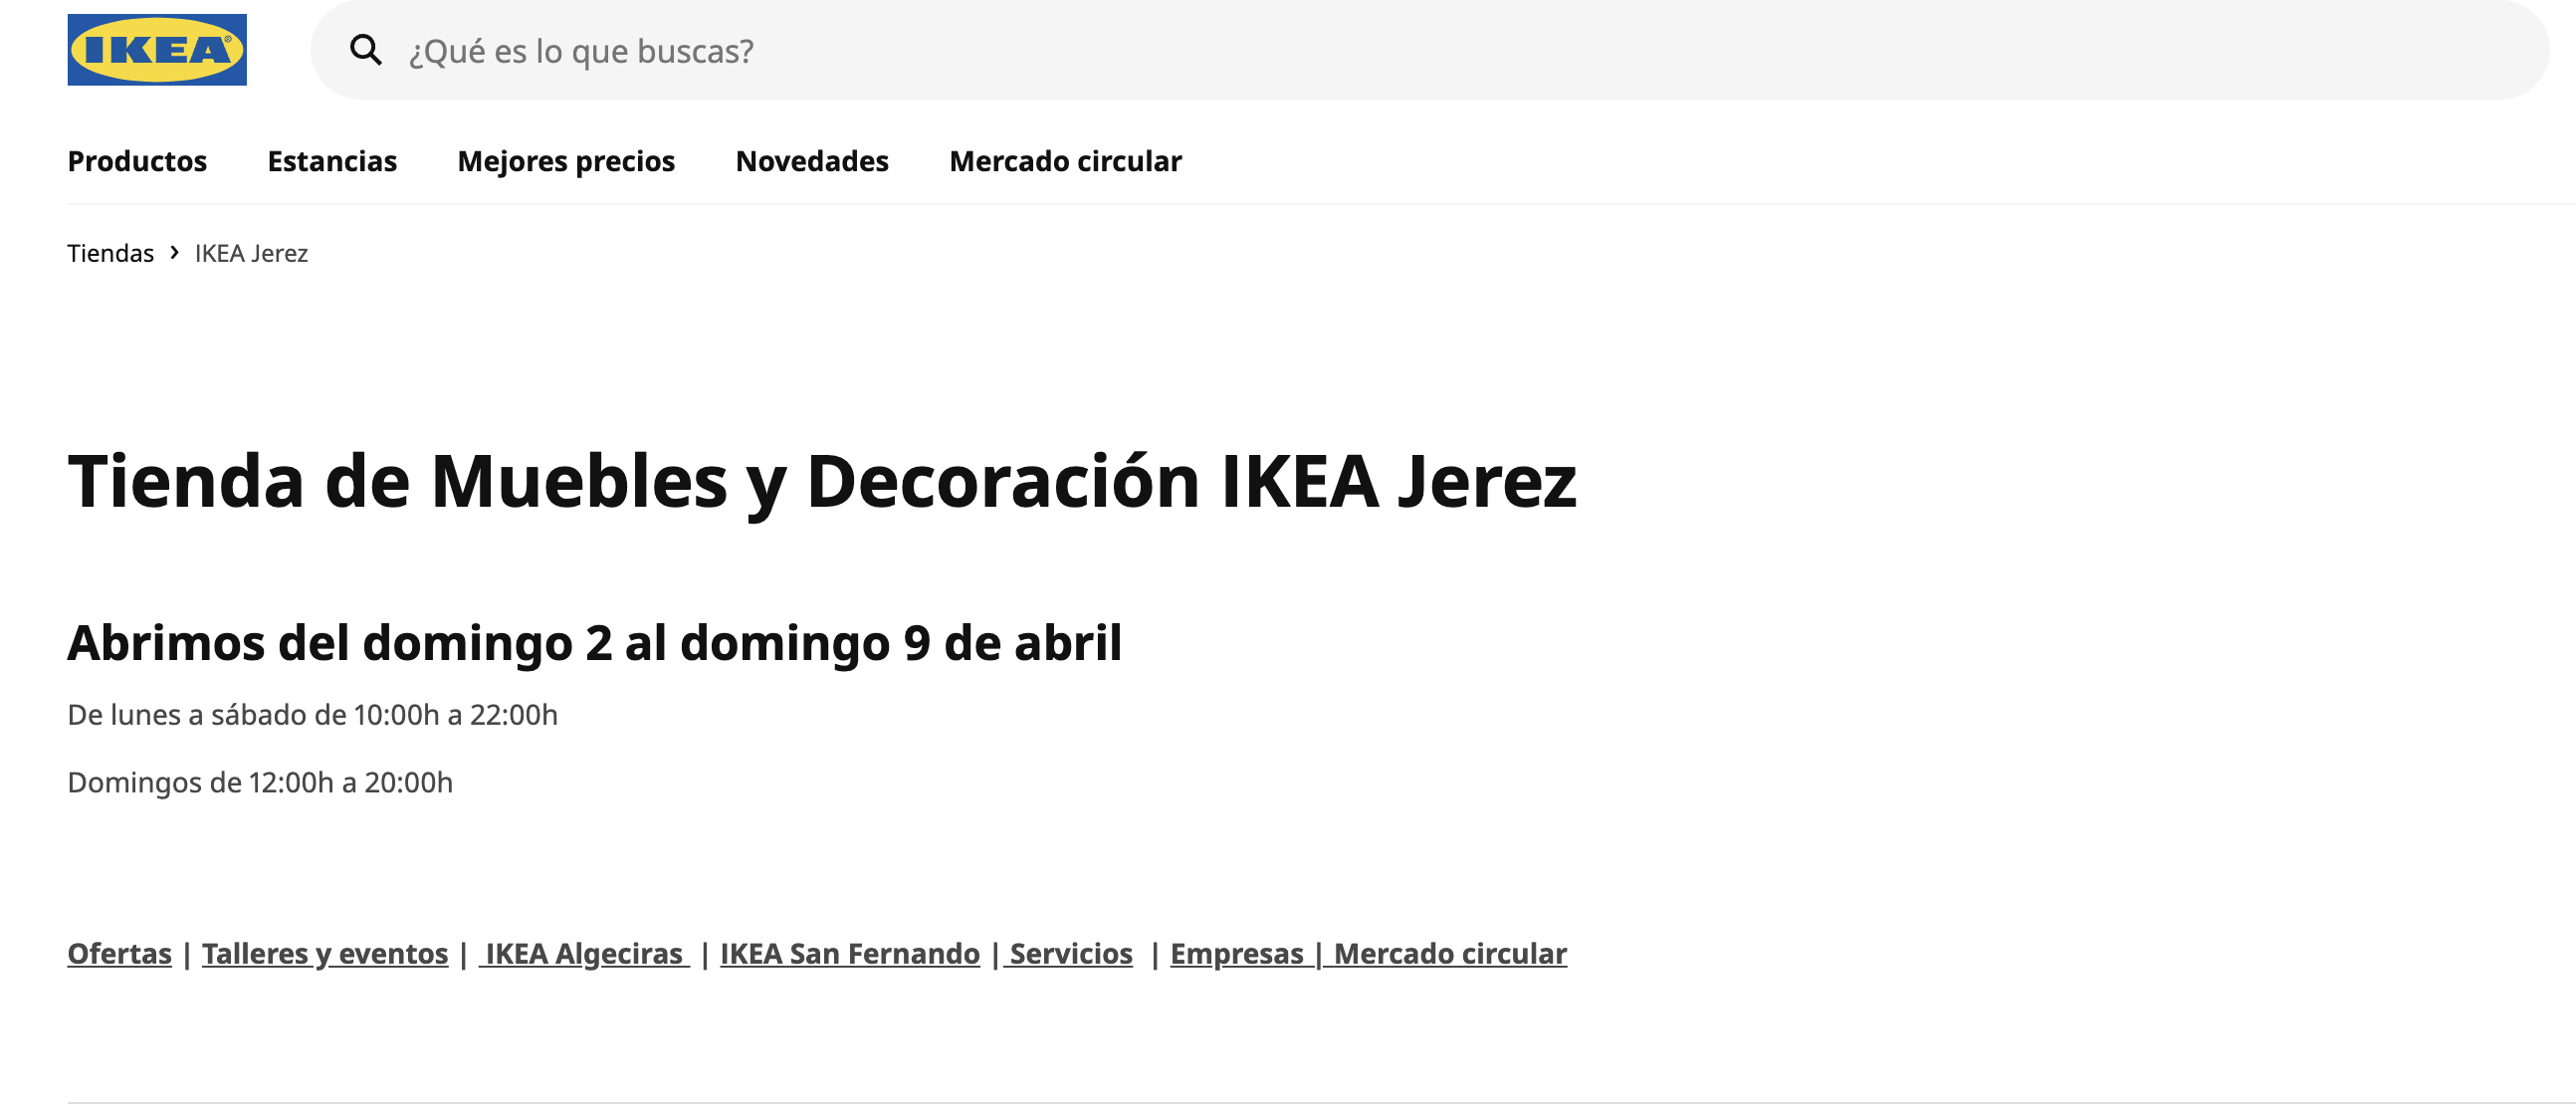Open the Empresas link
This screenshot has height=1113, width=2576.
tap(1237, 953)
